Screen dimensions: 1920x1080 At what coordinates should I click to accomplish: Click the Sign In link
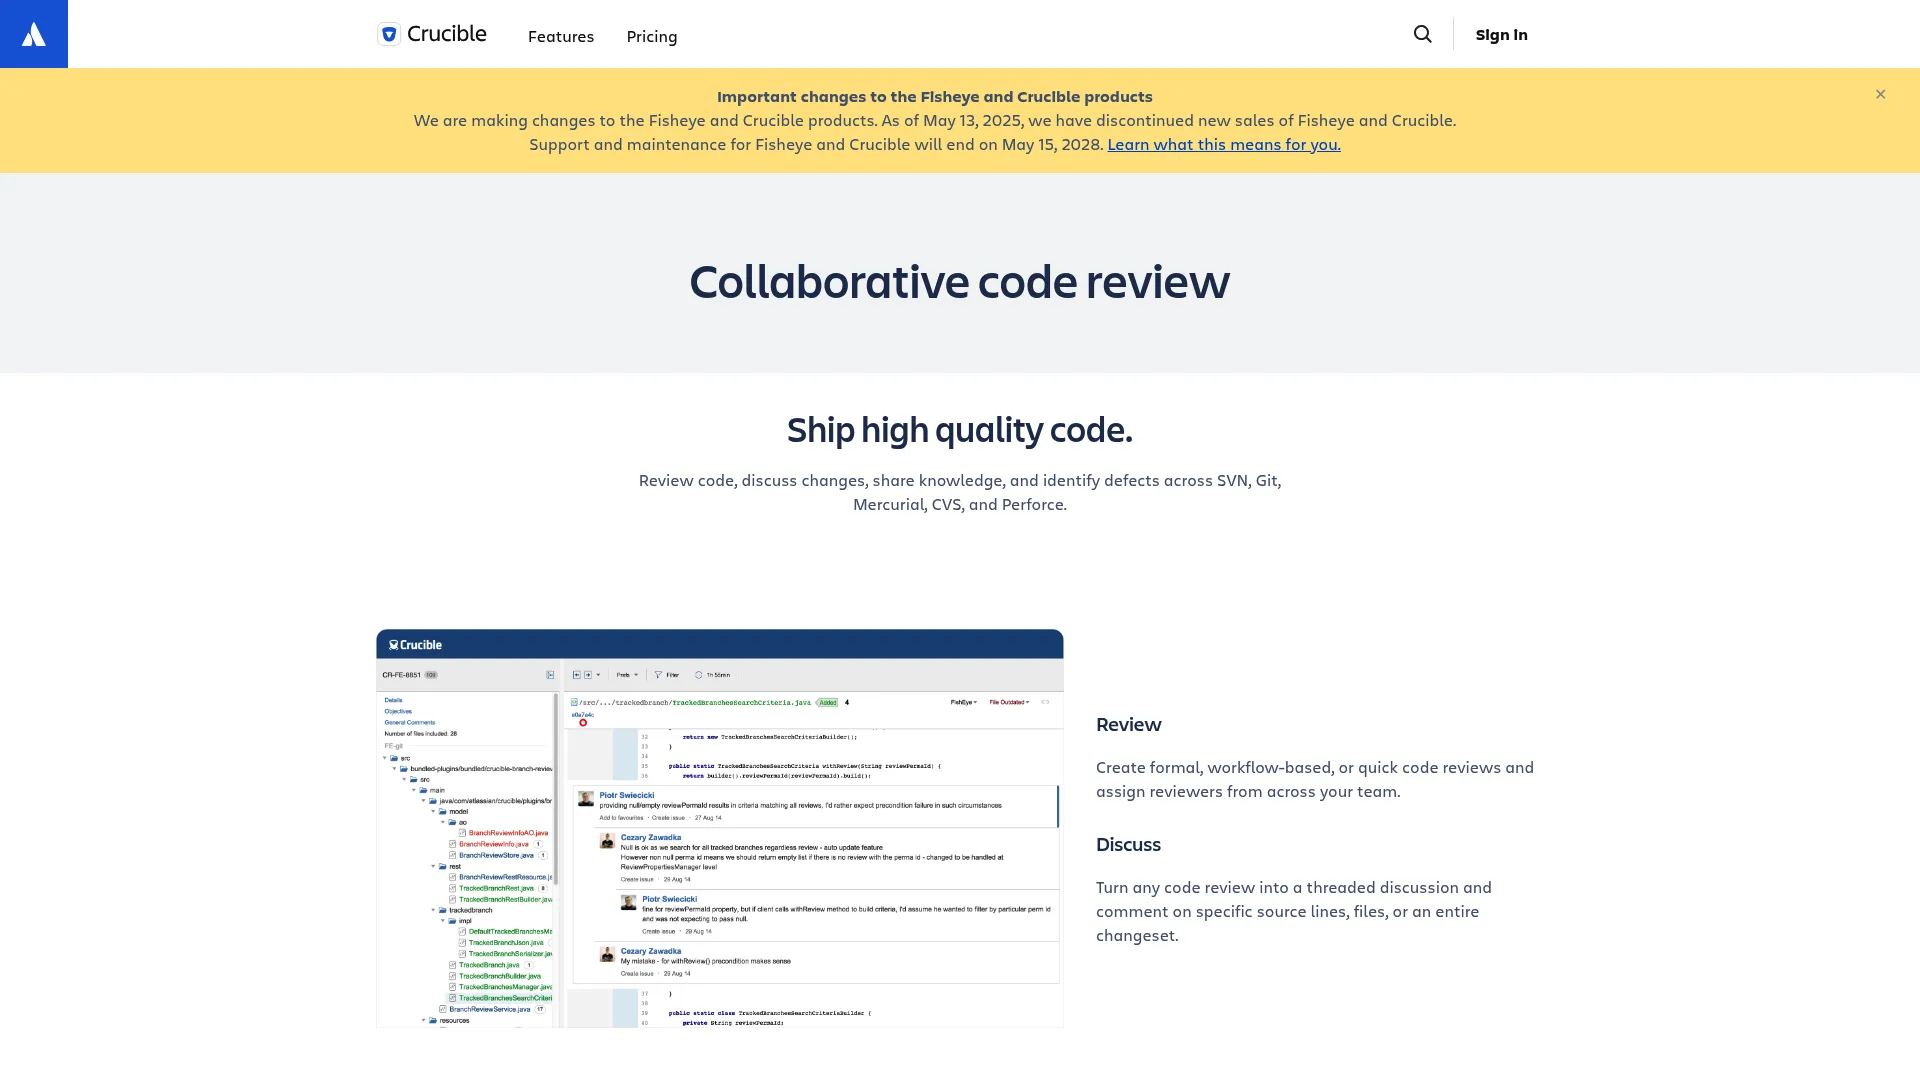coord(1501,34)
